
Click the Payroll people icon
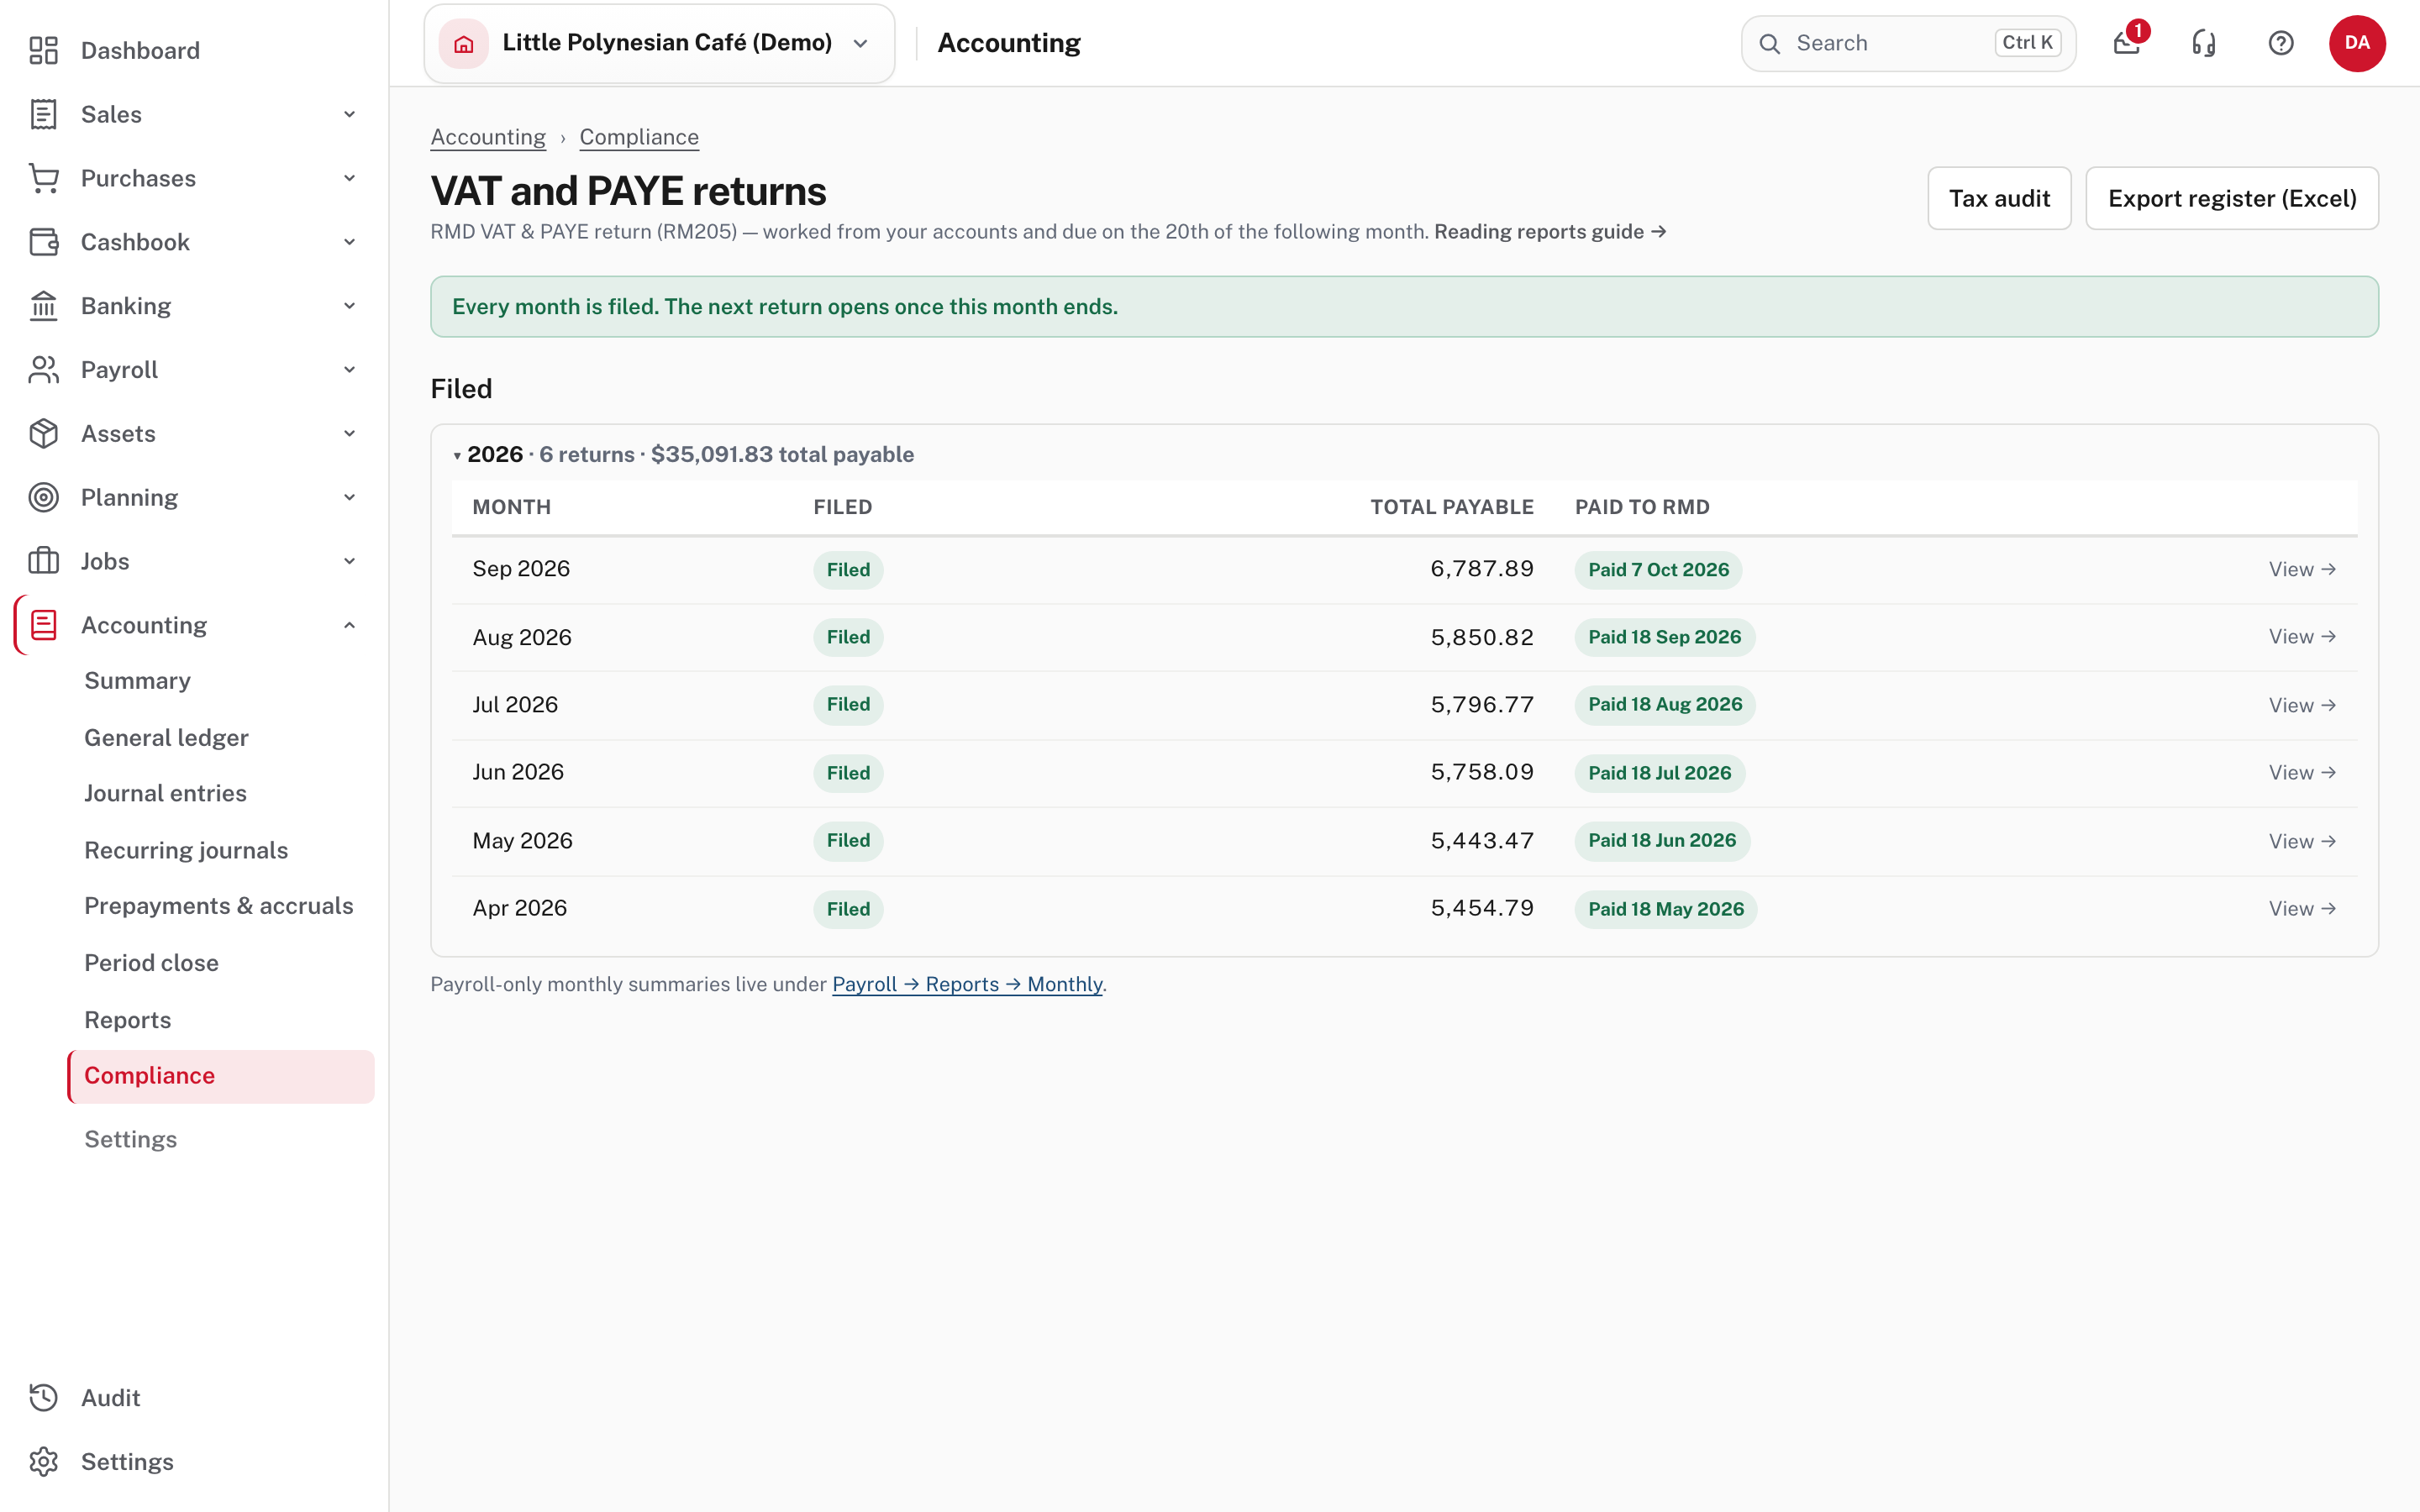point(43,370)
